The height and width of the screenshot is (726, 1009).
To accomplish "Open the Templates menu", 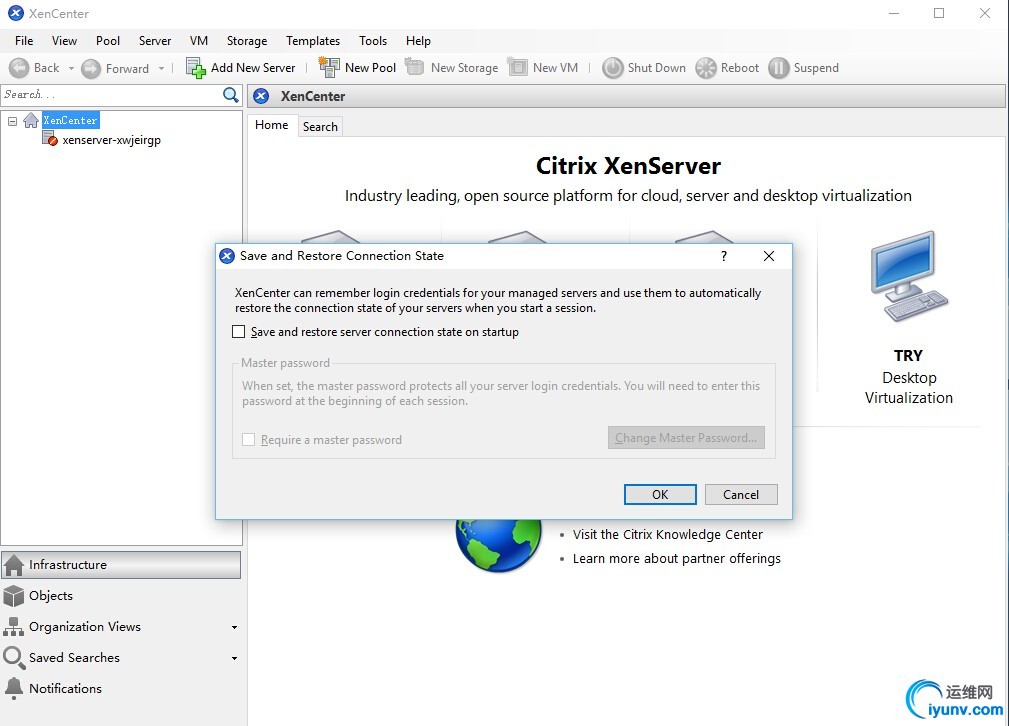I will click(x=313, y=41).
